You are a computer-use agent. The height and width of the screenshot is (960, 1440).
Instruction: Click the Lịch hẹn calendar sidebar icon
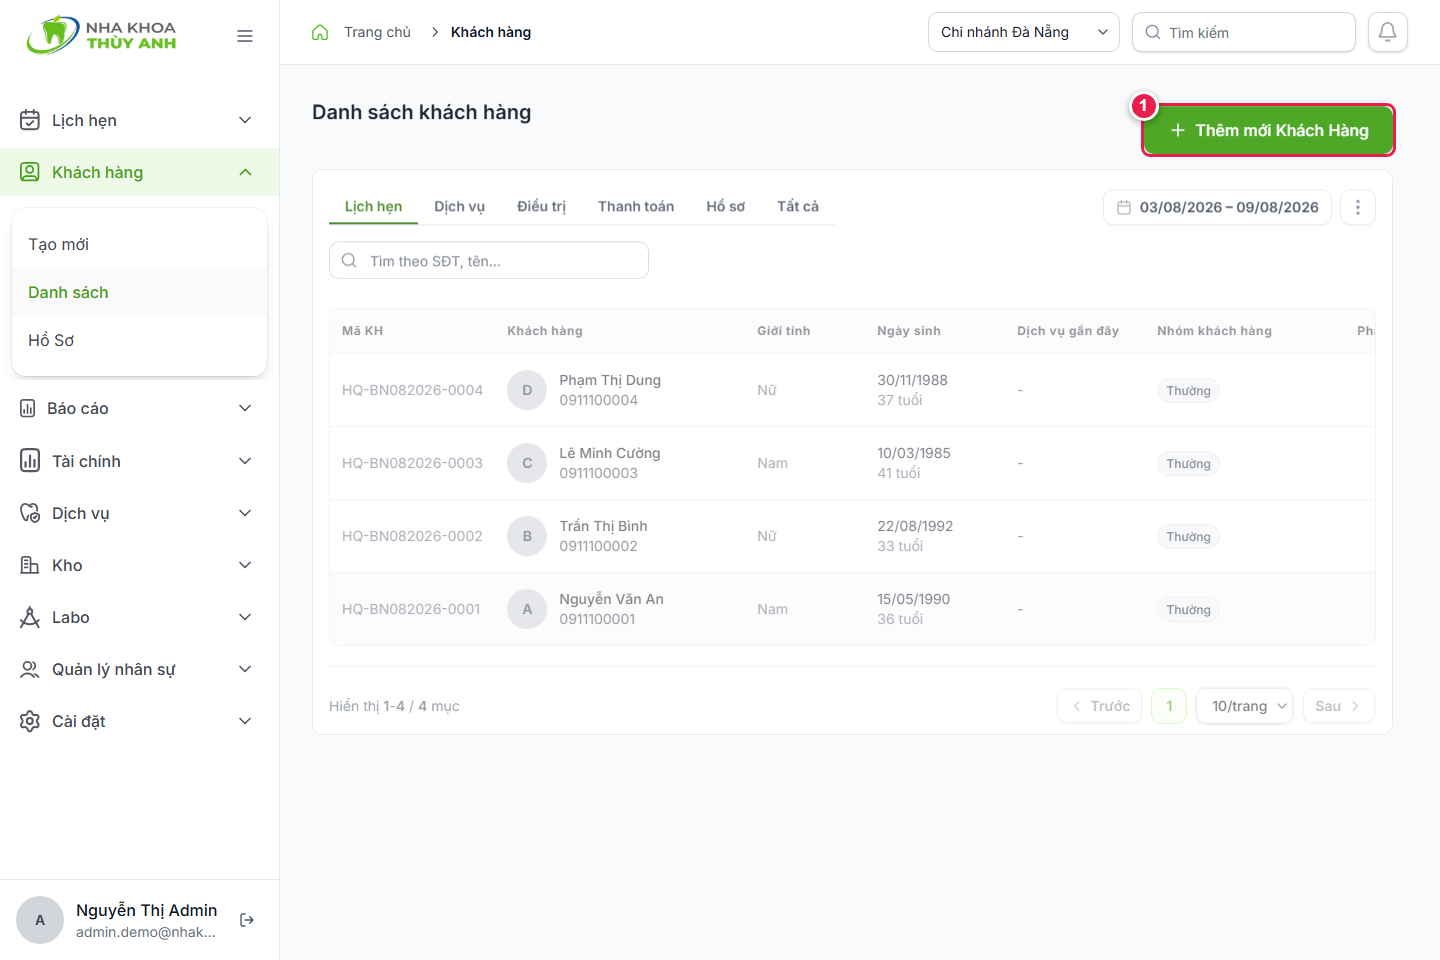pyautogui.click(x=30, y=120)
